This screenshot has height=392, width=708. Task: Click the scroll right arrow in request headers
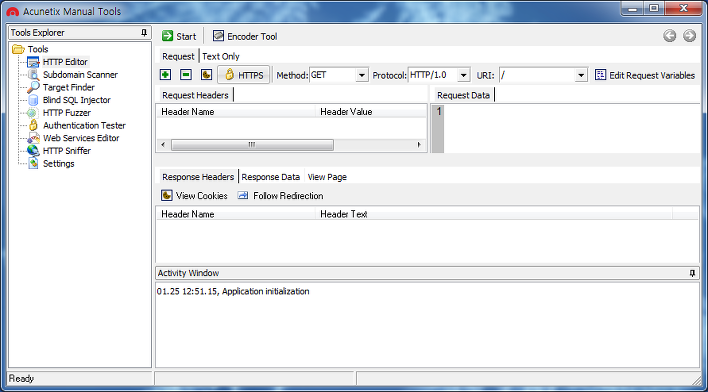pos(419,145)
